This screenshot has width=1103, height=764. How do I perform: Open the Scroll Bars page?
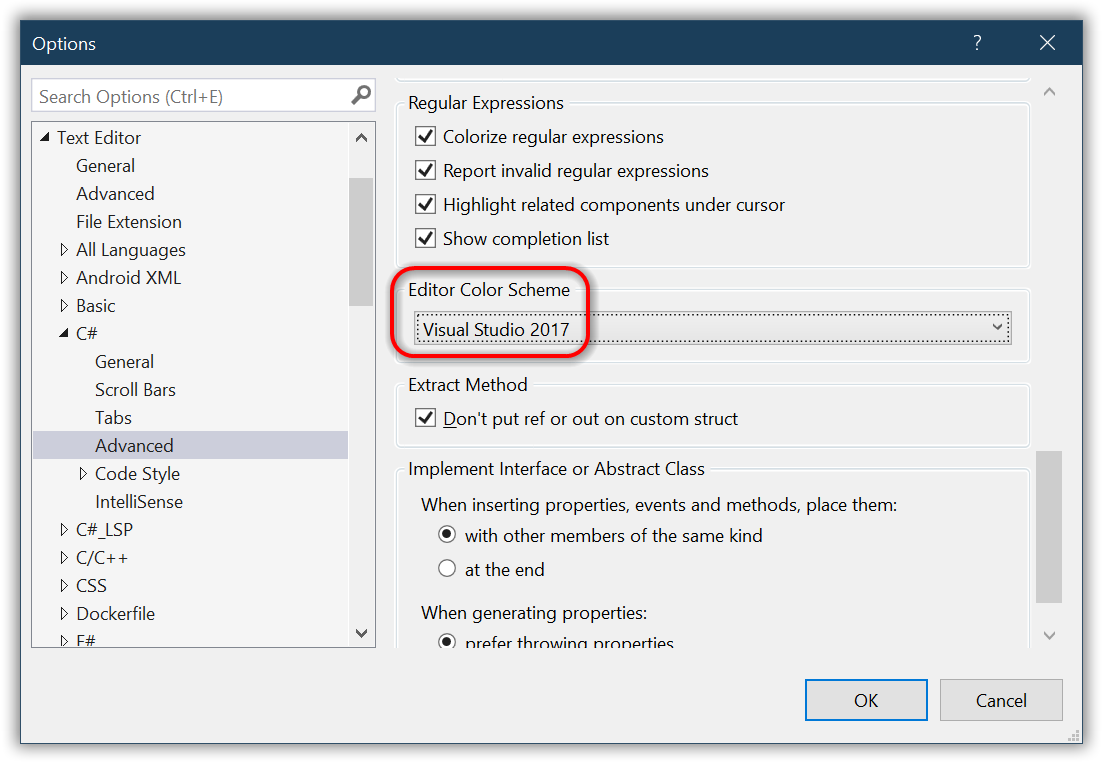click(x=135, y=390)
